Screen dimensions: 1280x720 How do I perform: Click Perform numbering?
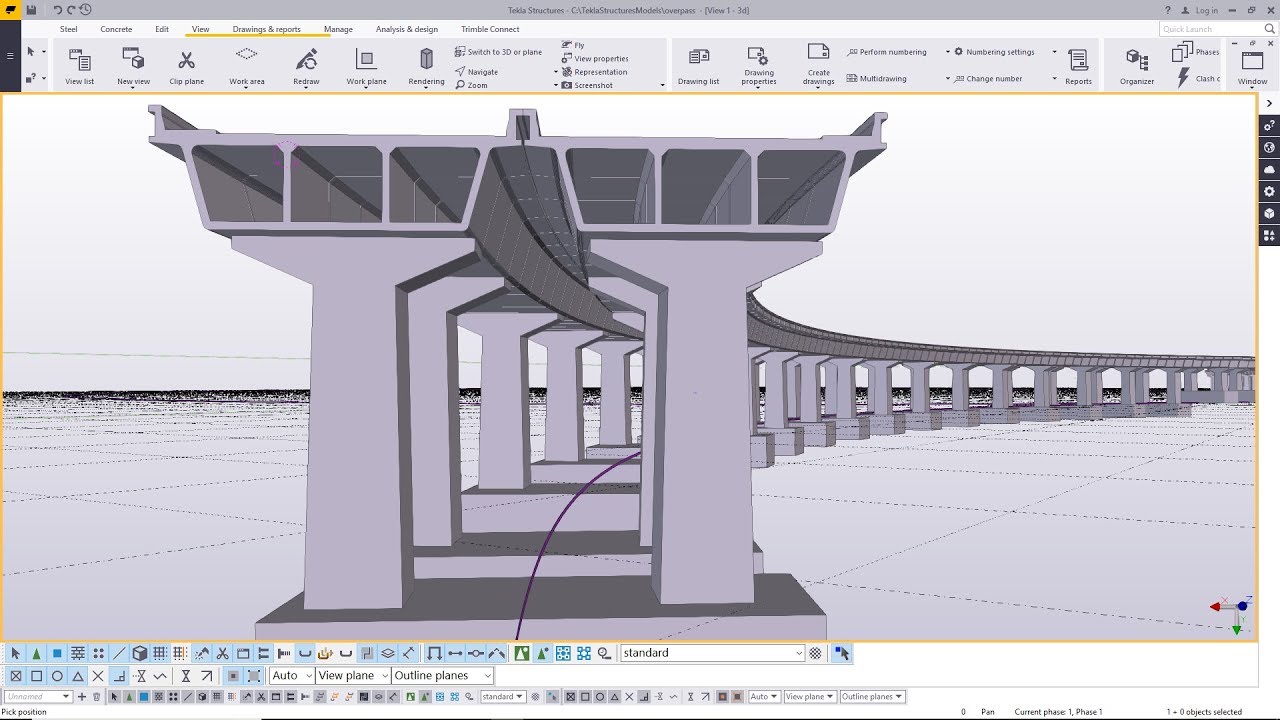click(887, 52)
